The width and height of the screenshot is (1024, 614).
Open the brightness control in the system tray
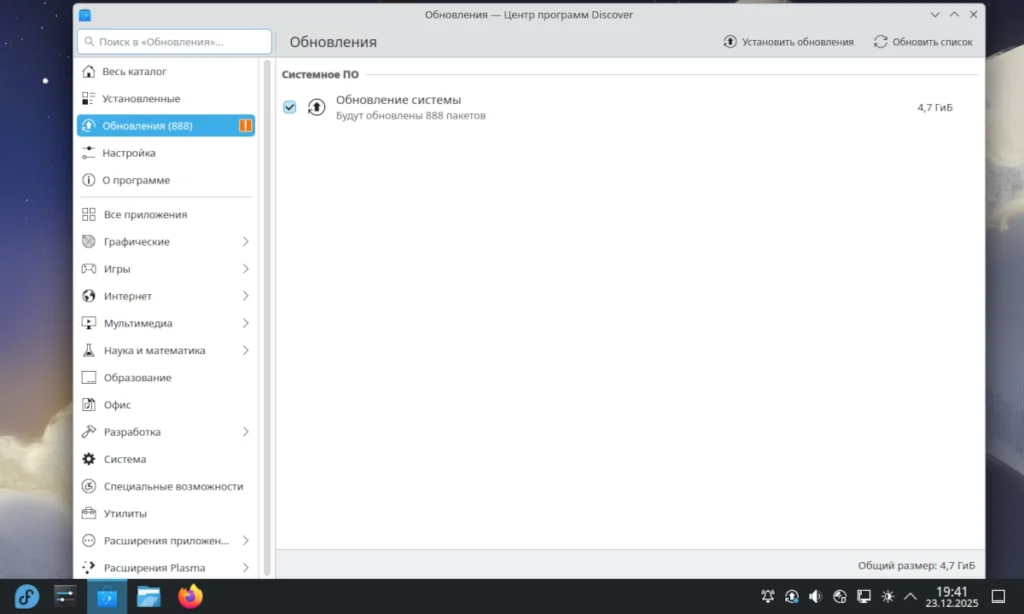888,596
